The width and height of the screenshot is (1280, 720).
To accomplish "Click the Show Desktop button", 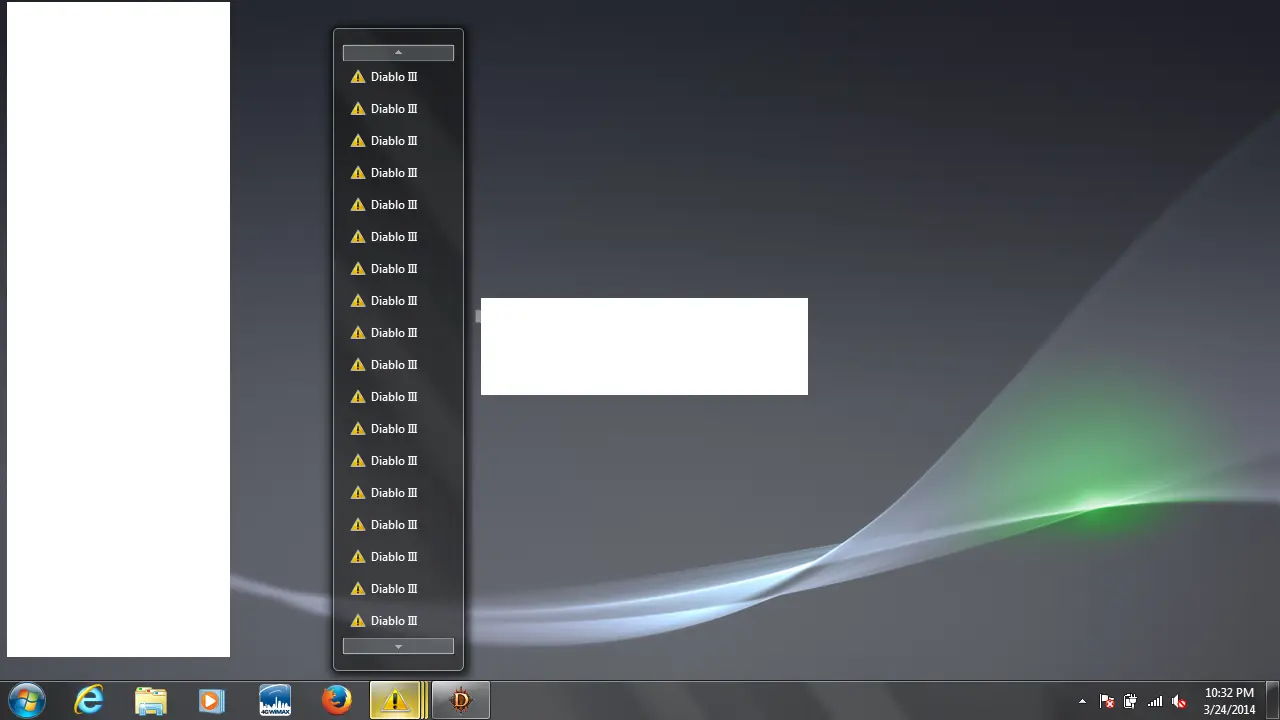I will click(1272, 700).
